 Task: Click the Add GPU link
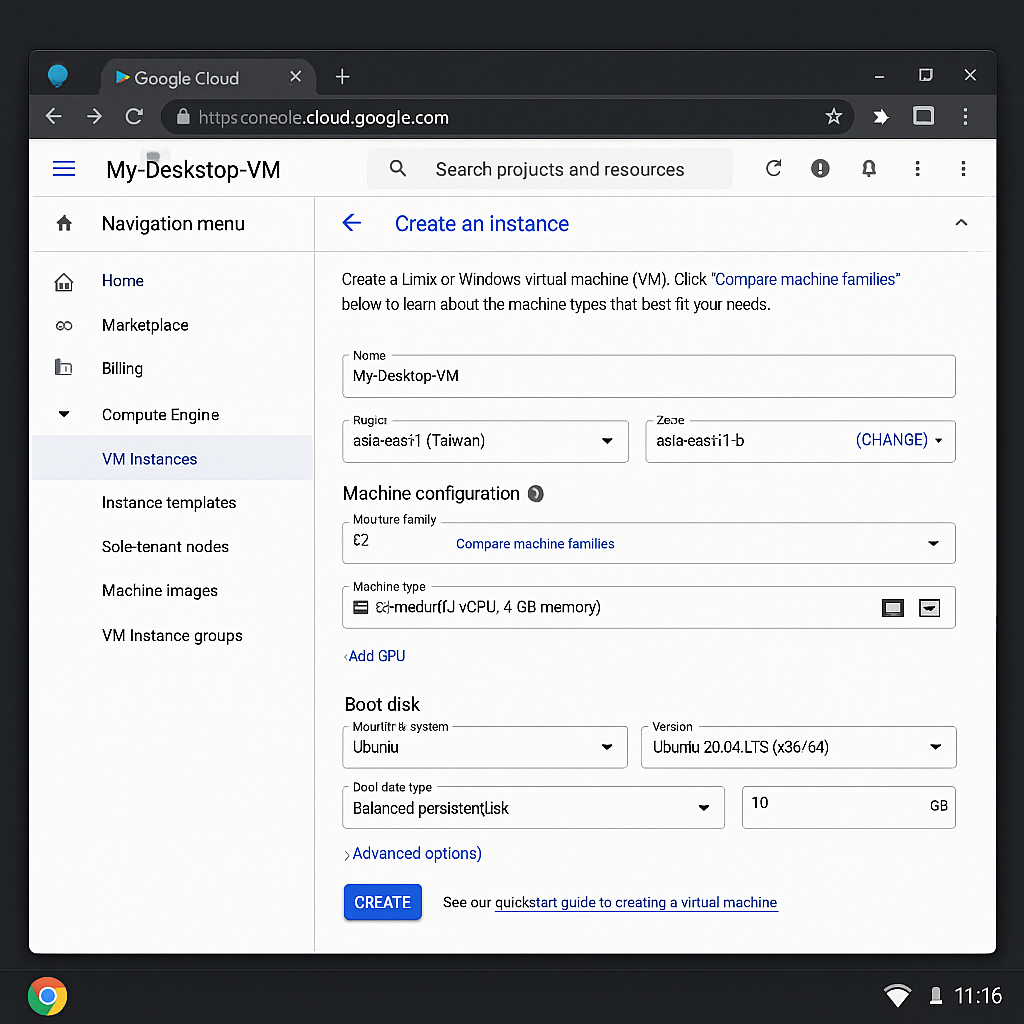[x=375, y=656]
